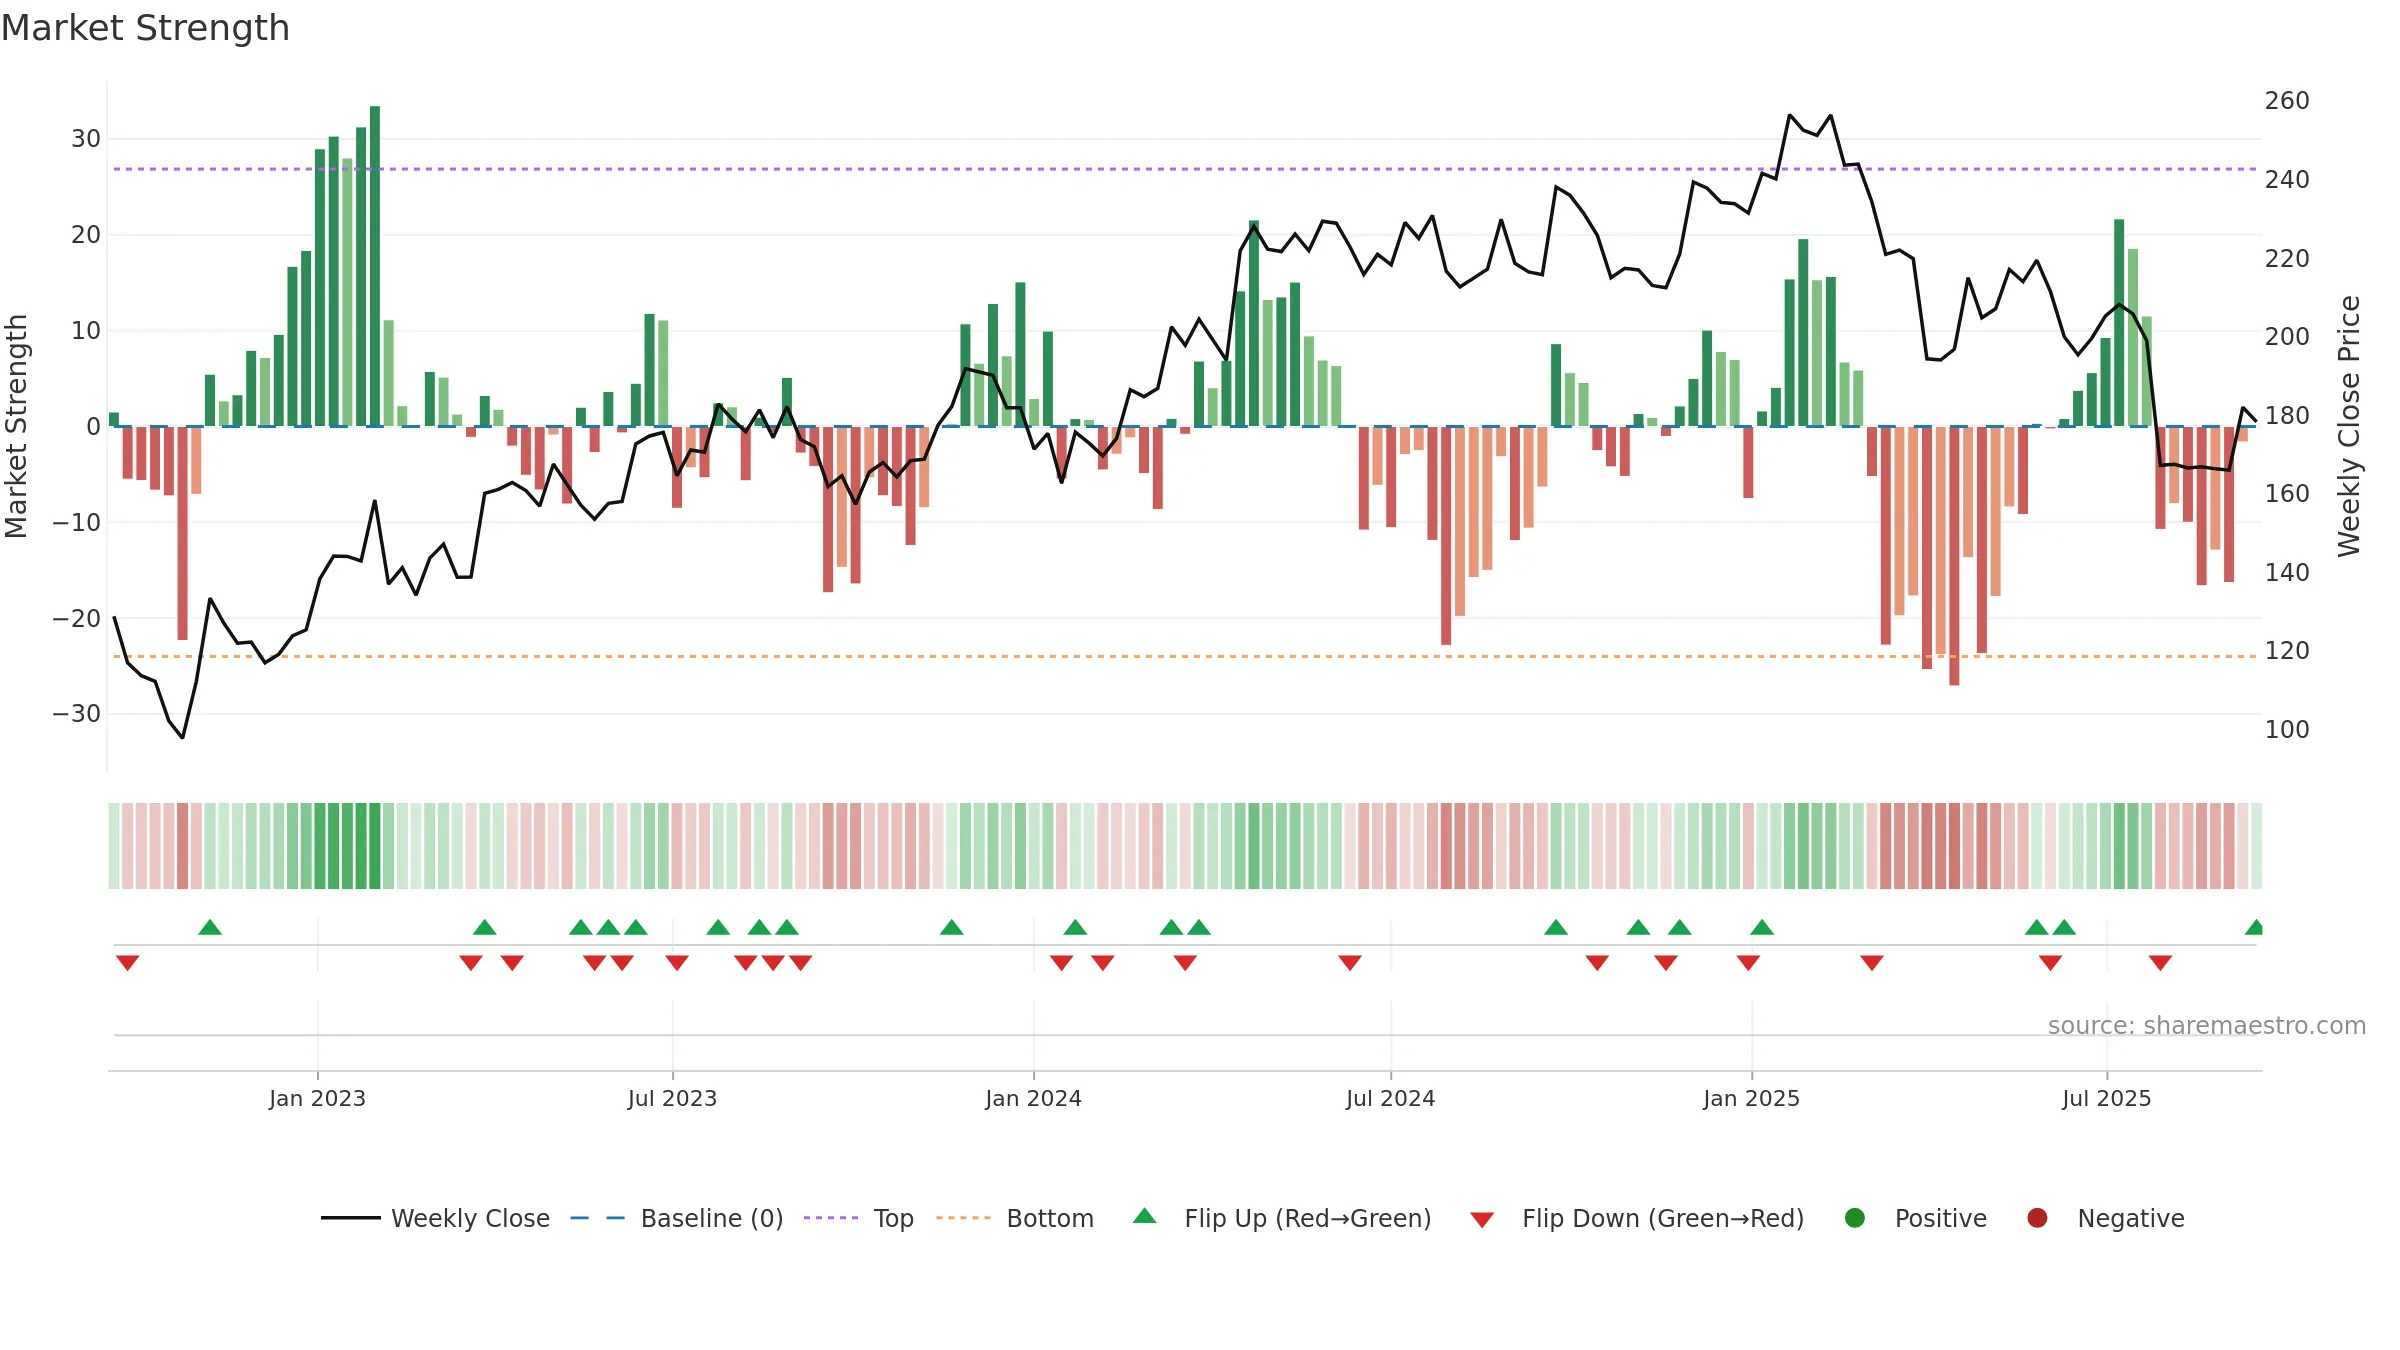Toggle the Baseline (0) legend entry
2400x1350 pixels.
click(677, 1218)
